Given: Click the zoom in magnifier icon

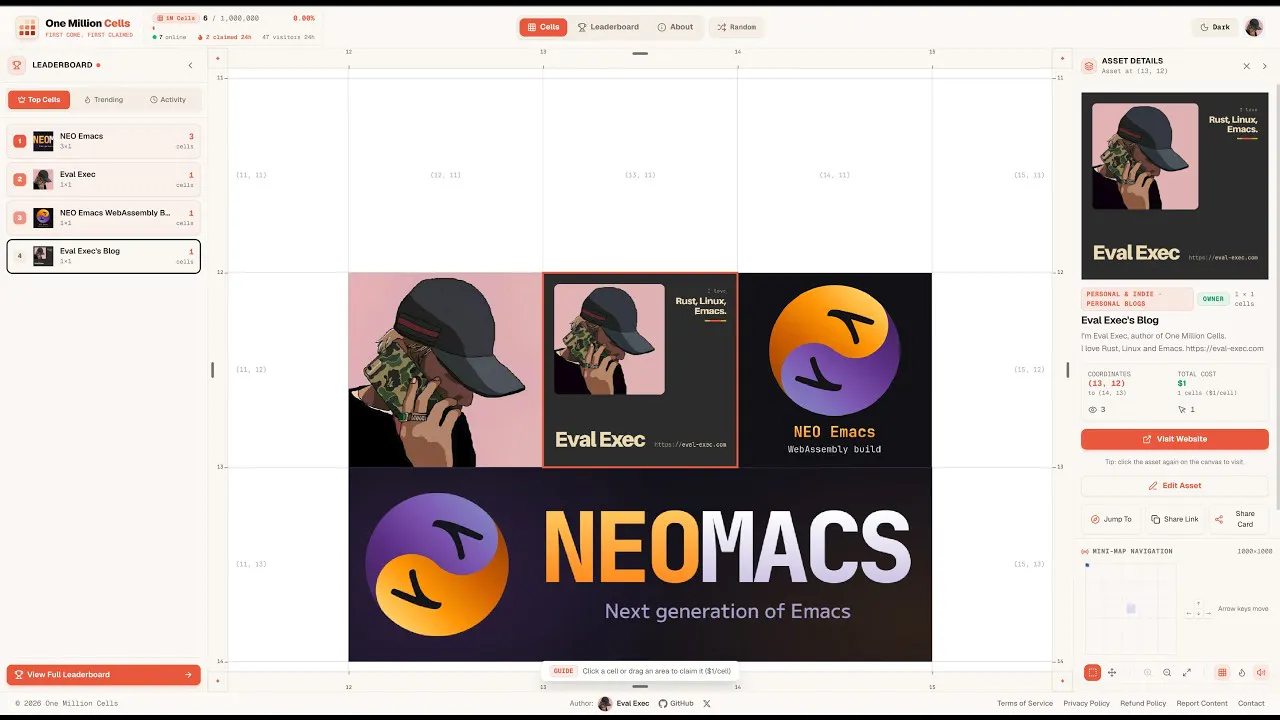Looking at the screenshot, I should point(1147,673).
